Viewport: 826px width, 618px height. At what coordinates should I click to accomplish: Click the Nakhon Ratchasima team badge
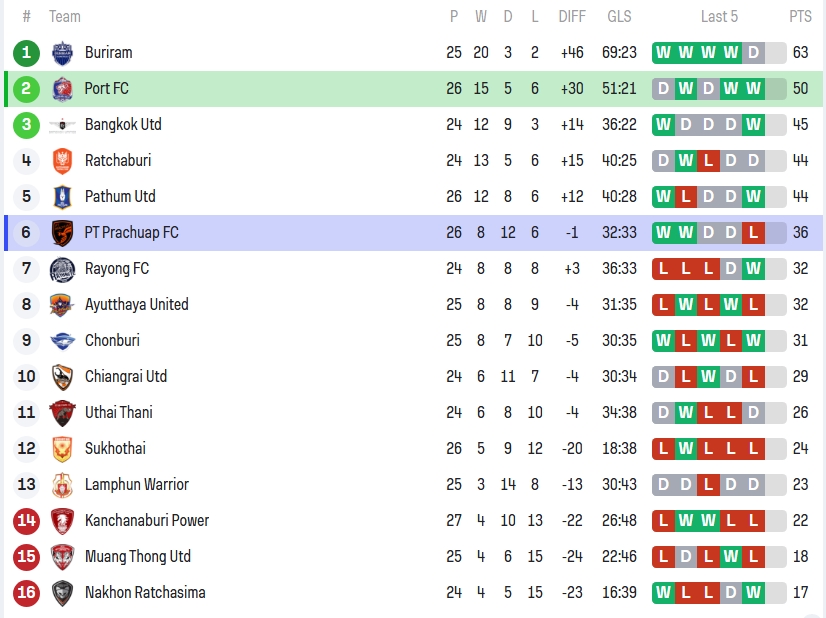(62, 593)
